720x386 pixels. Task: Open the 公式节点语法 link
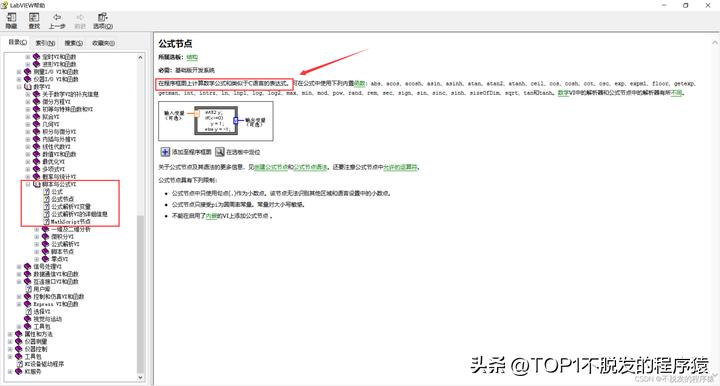(x=310, y=167)
